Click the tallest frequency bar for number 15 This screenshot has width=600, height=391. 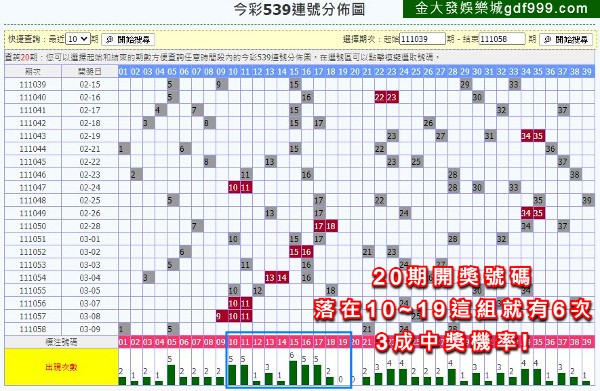tap(294, 373)
